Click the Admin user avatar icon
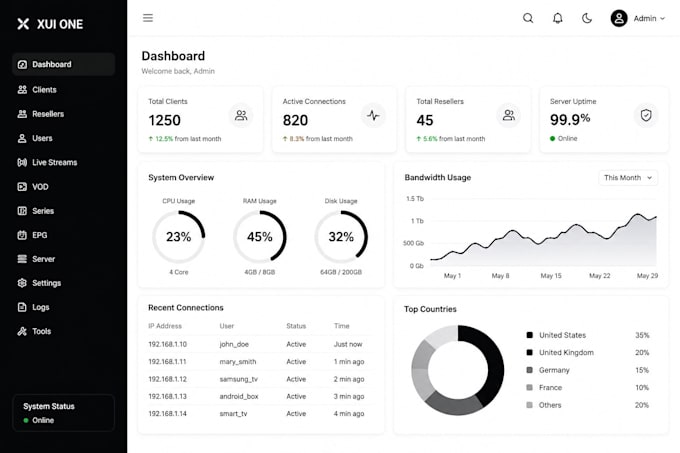The height and width of the screenshot is (453, 680). [x=619, y=18]
